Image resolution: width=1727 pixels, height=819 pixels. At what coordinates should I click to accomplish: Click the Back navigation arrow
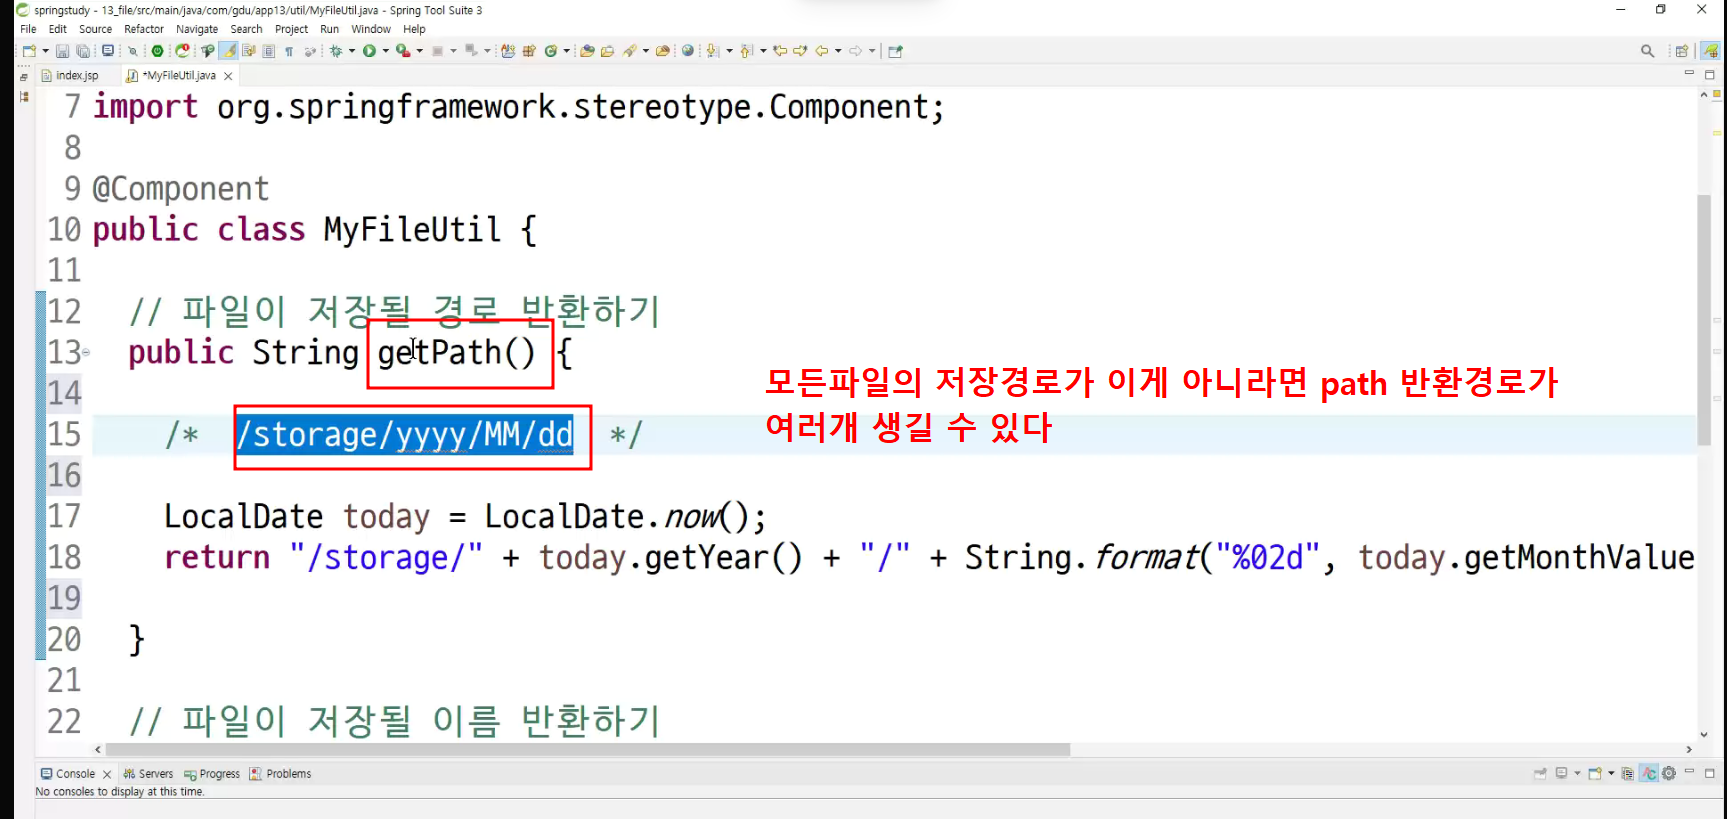coord(822,51)
